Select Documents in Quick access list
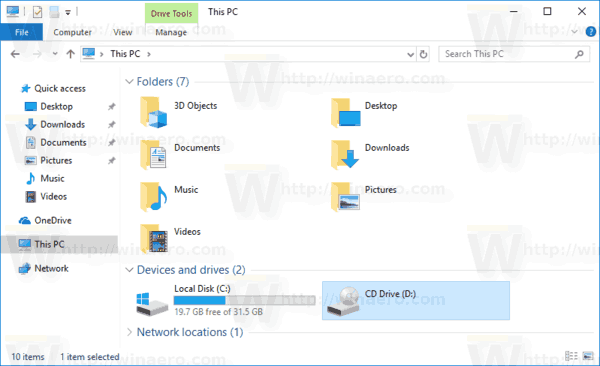 (64, 142)
